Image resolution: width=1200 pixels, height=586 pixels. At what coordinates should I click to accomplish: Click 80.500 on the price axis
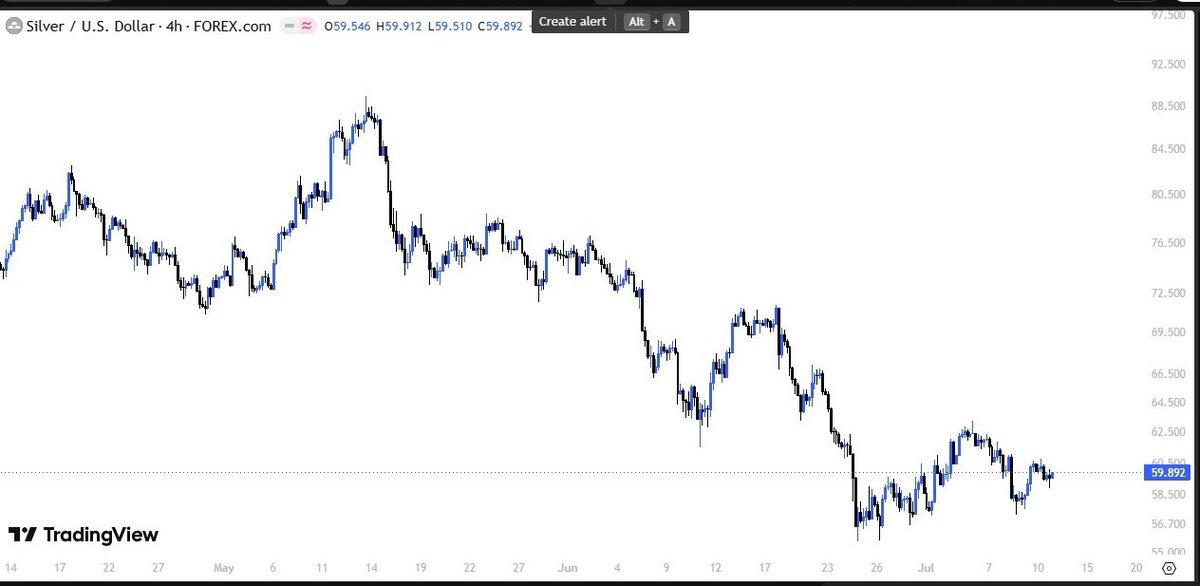click(x=1168, y=195)
